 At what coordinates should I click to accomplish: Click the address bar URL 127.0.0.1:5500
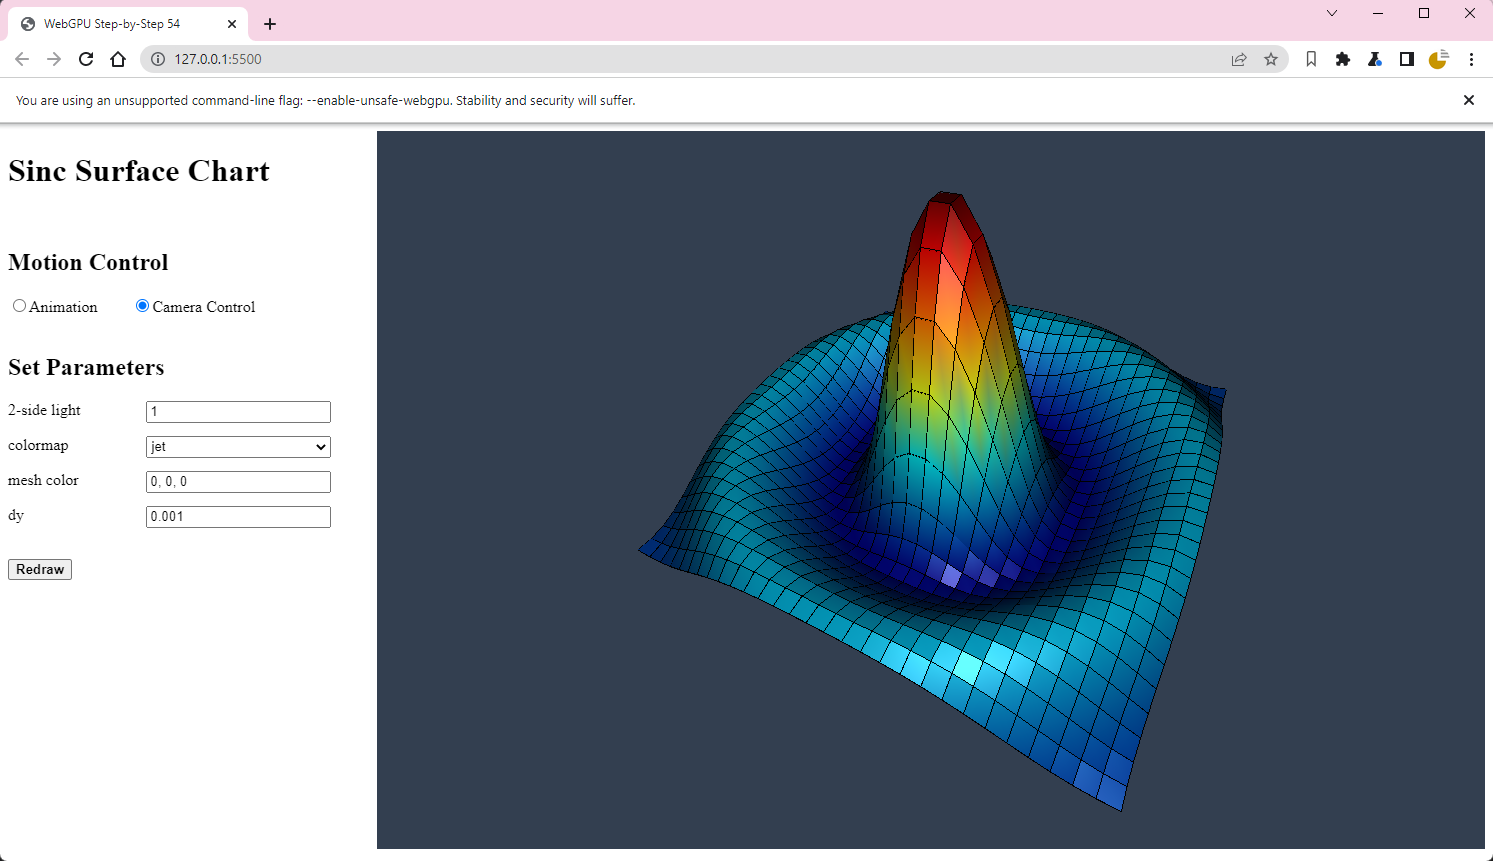pyautogui.click(x=218, y=59)
